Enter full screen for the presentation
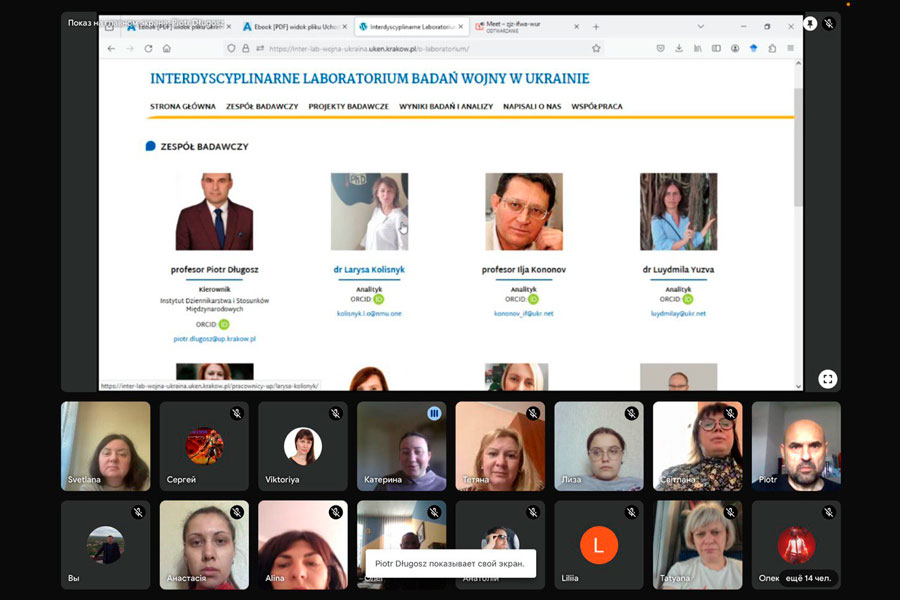Viewport: 900px width, 600px height. [827, 379]
